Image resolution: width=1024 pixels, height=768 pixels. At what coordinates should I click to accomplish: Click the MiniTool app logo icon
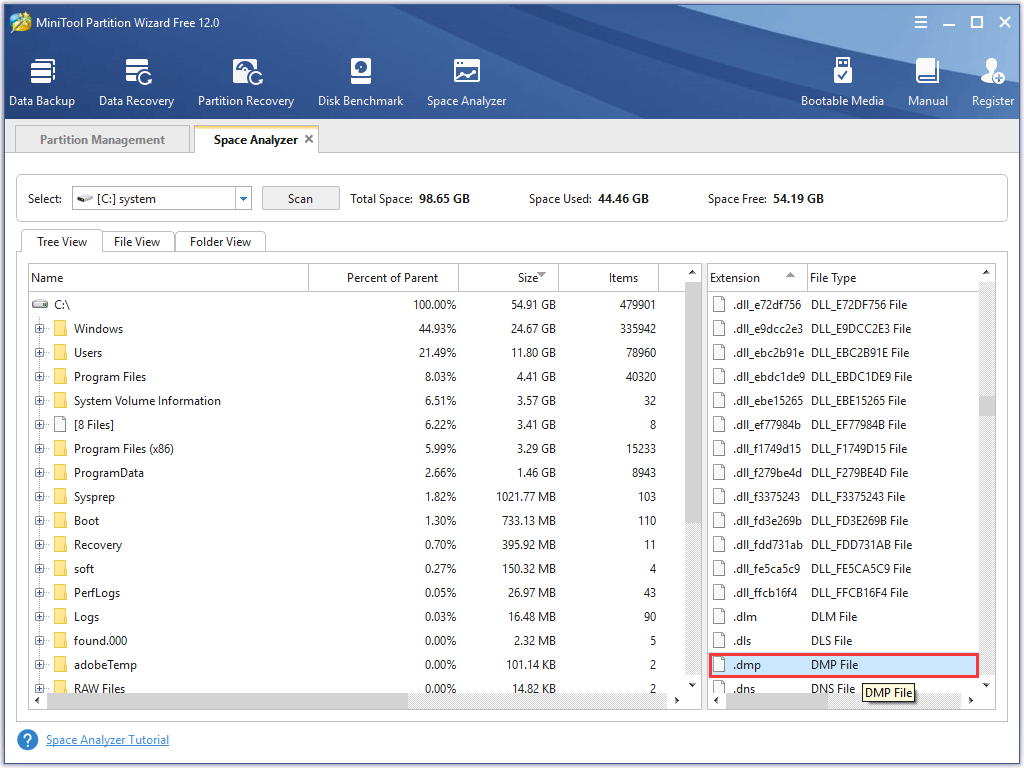coord(20,22)
